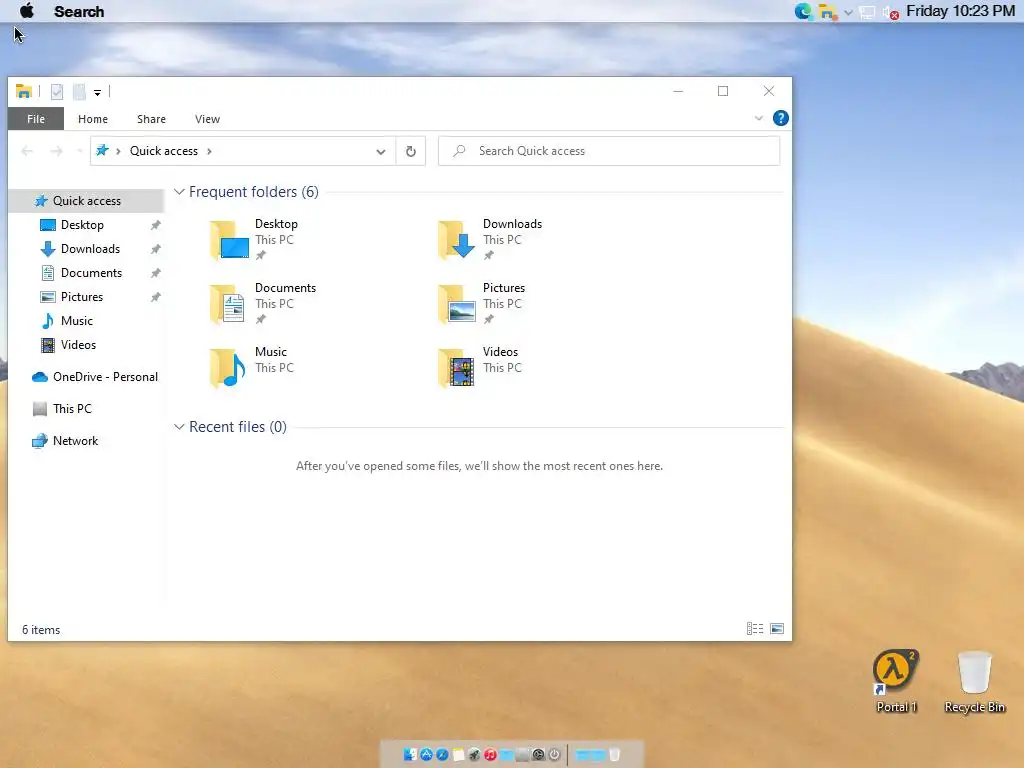Click the File Explorer icon in system tray
The width and height of the screenshot is (1024, 768).
point(827,12)
